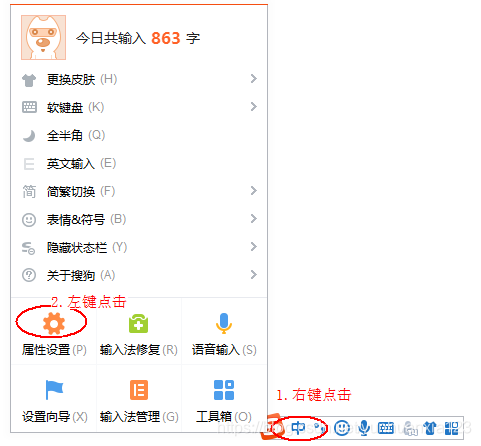The image size is (481, 446).
Task: Click microphone icon on status bar
Action: tap(364, 428)
